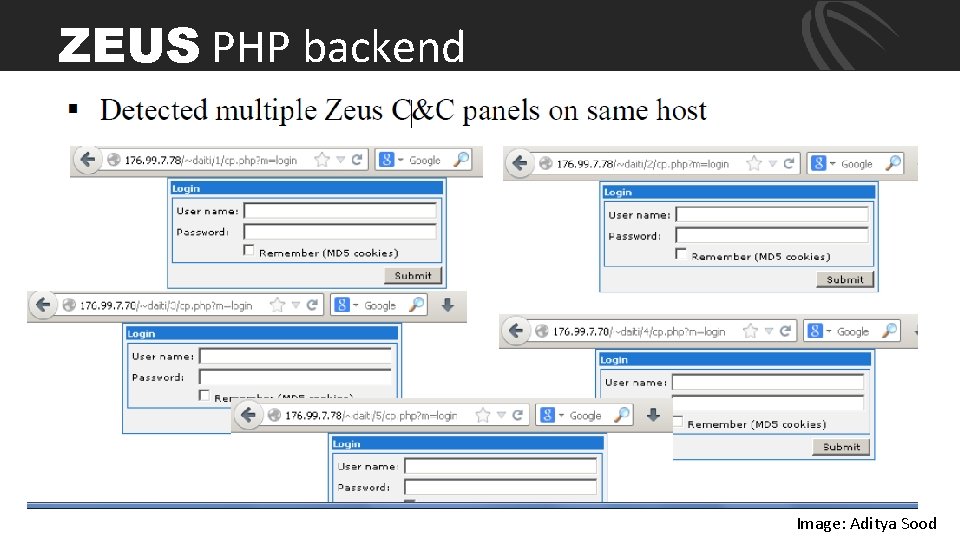Image resolution: width=960 pixels, height=540 pixels.
Task: Tick Remember checkbox in daiti/3 panel
Action: [x=204, y=396]
